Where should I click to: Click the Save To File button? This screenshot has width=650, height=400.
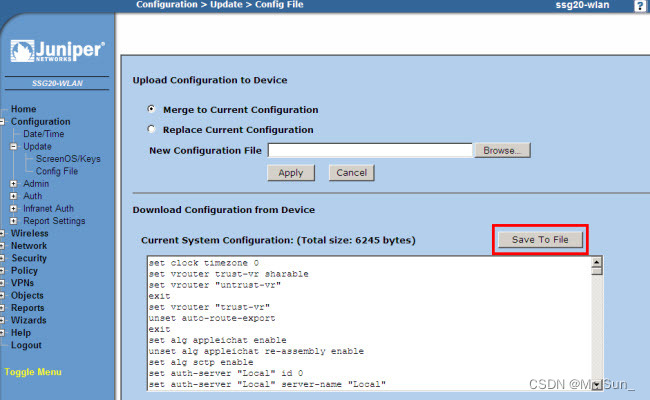click(540, 240)
